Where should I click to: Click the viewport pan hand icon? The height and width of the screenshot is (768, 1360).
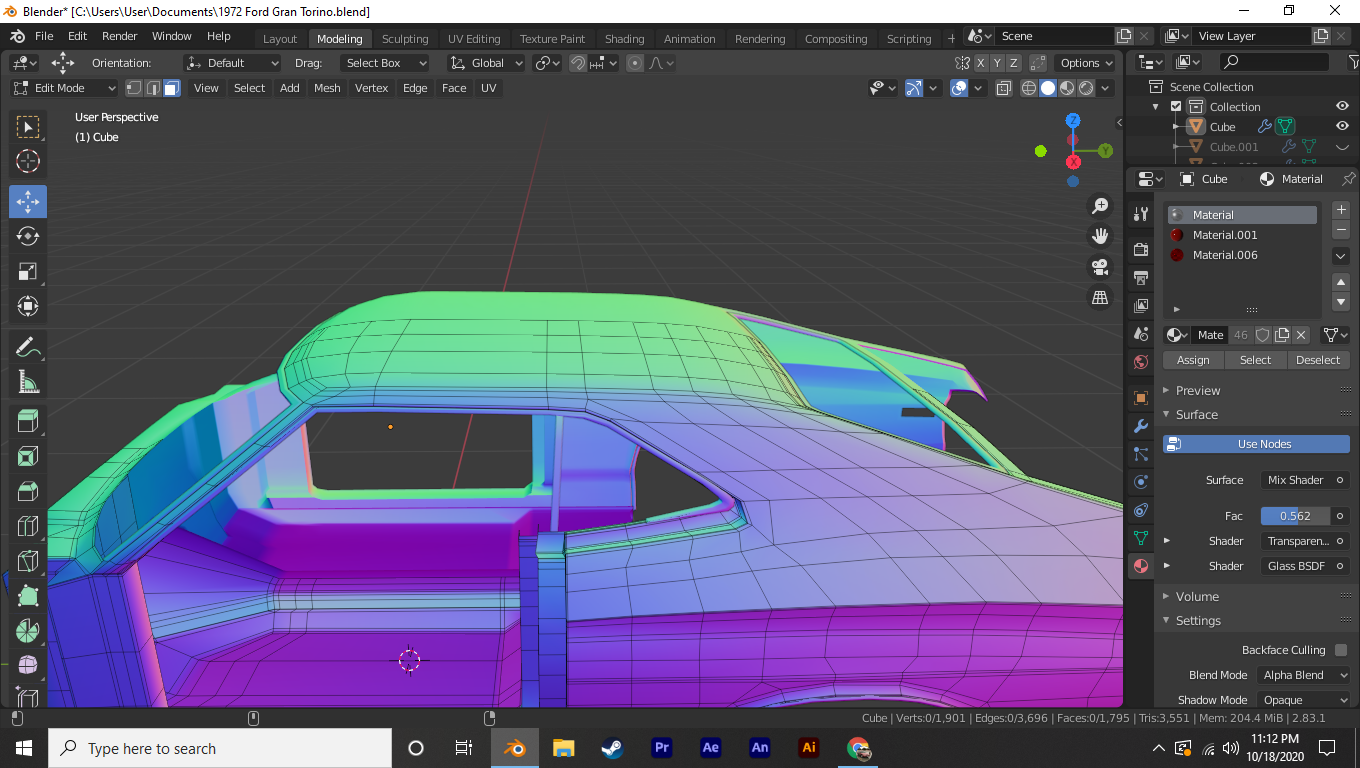1100,236
